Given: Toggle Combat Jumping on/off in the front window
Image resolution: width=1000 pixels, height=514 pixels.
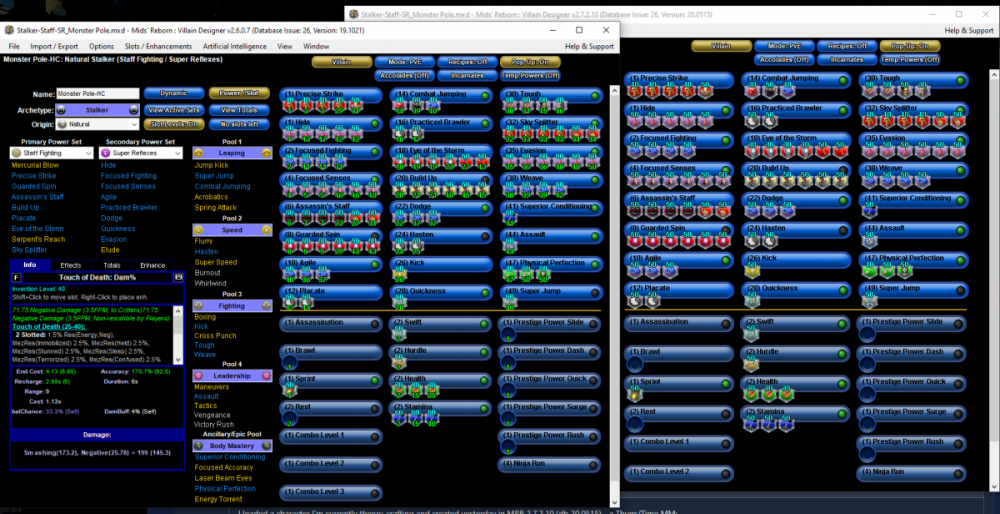Looking at the screenshot, I should [484, 96].
